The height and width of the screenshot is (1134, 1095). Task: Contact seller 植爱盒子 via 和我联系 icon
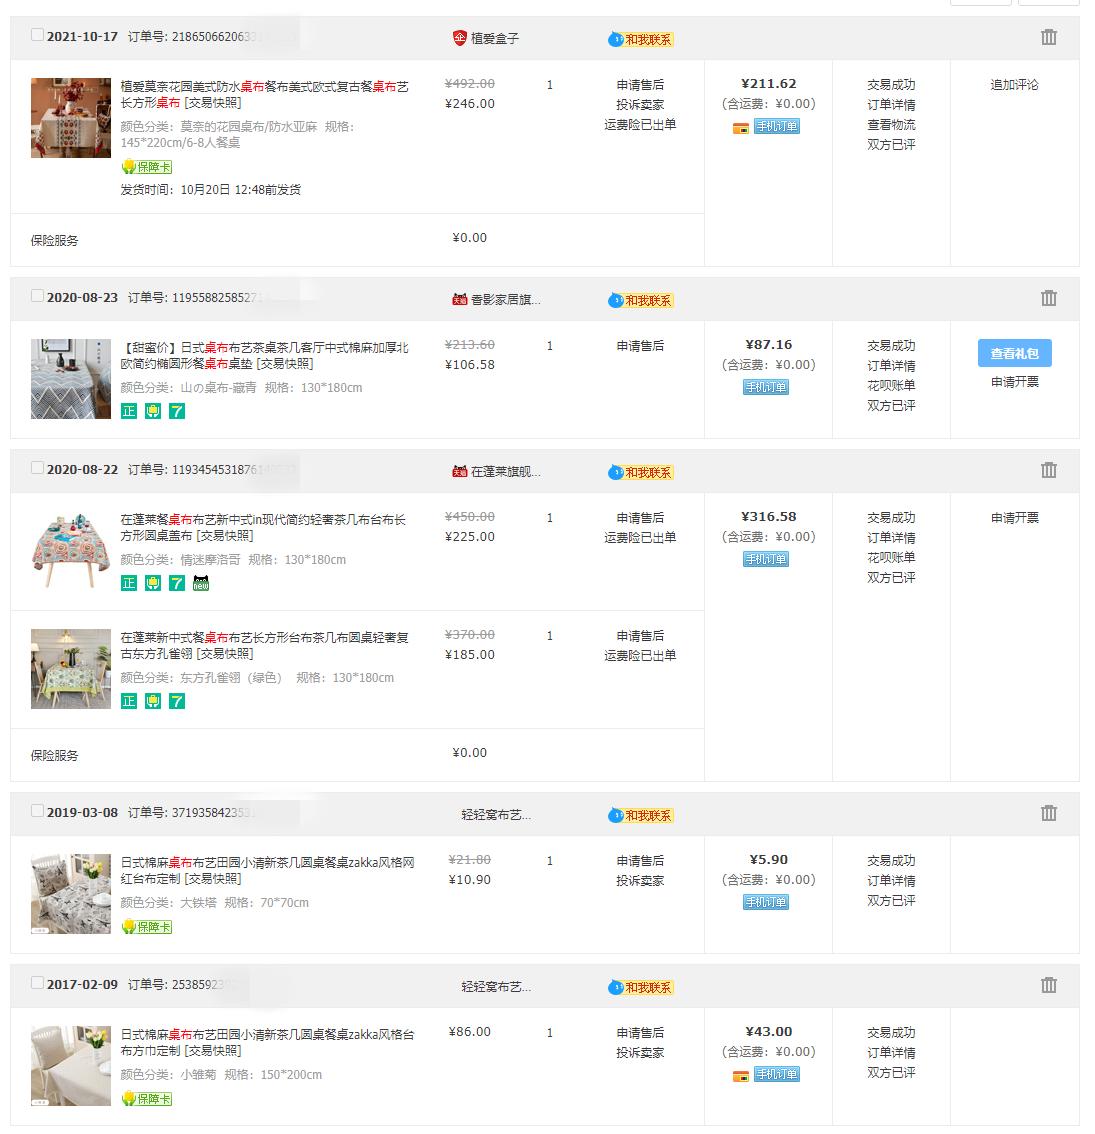click(x=641, y=40)
